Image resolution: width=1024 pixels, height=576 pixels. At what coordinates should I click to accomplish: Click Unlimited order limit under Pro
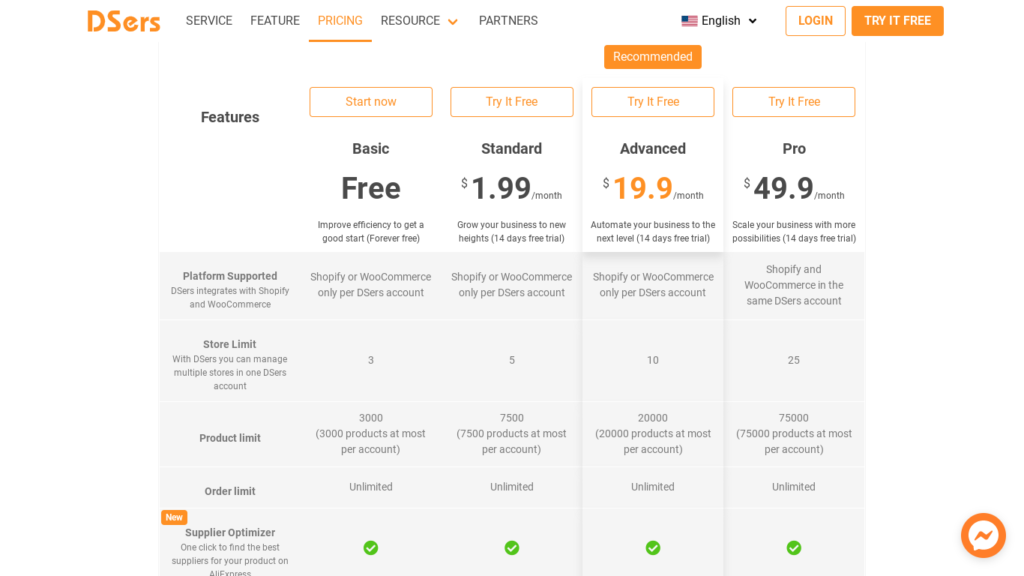[793, 487]
